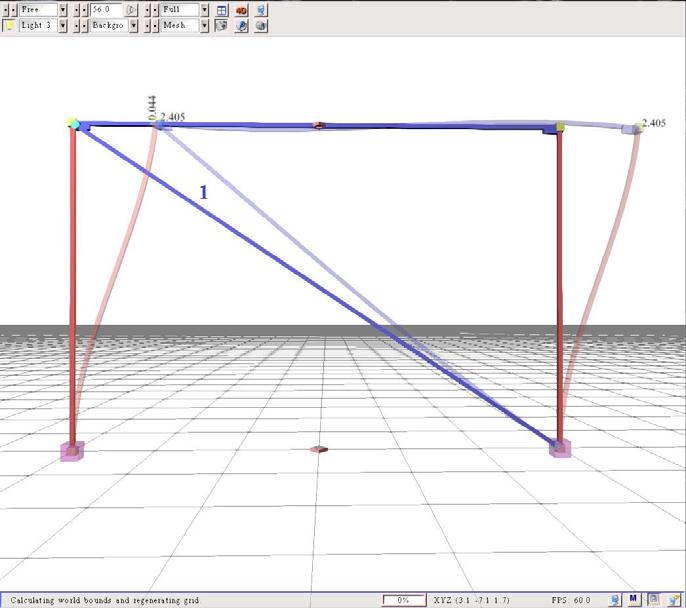Select the right pink base support
The image size is (686, 608).
(x=560, y=448)
